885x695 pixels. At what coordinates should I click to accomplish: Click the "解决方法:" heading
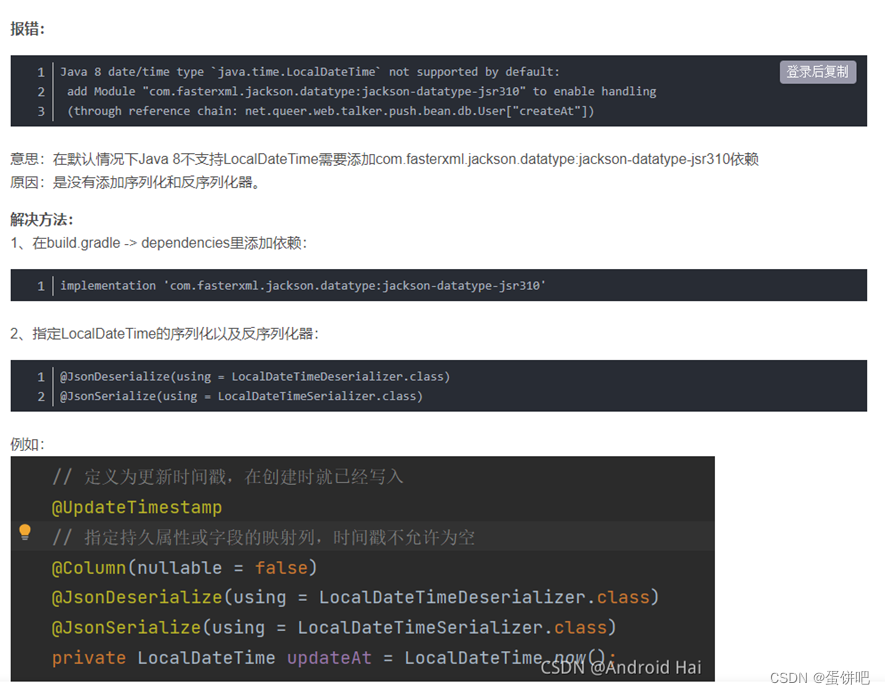41,219
